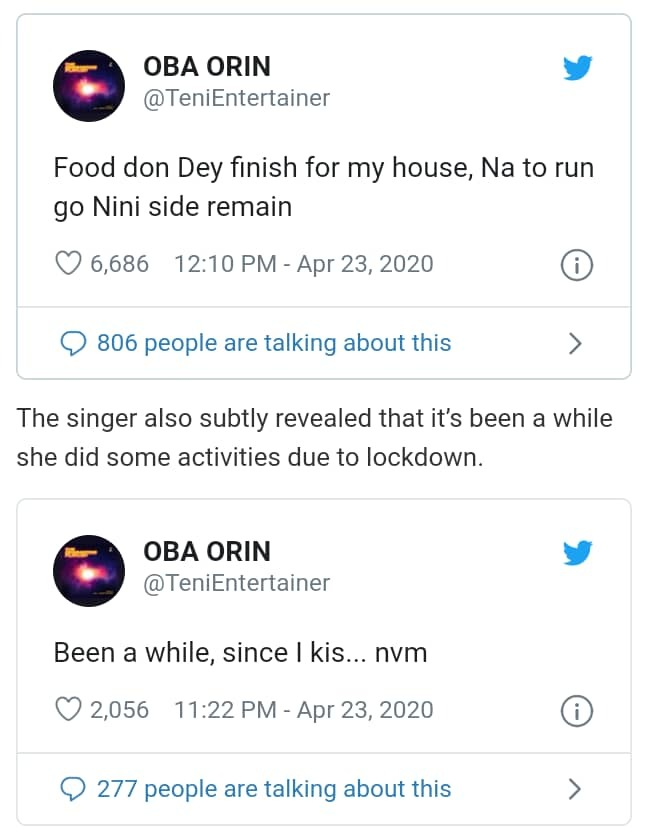Viewport: 646px width, 838px height.
Task: Click the 'Been a while, since I kis' text
Action: (x=240, y=653)
